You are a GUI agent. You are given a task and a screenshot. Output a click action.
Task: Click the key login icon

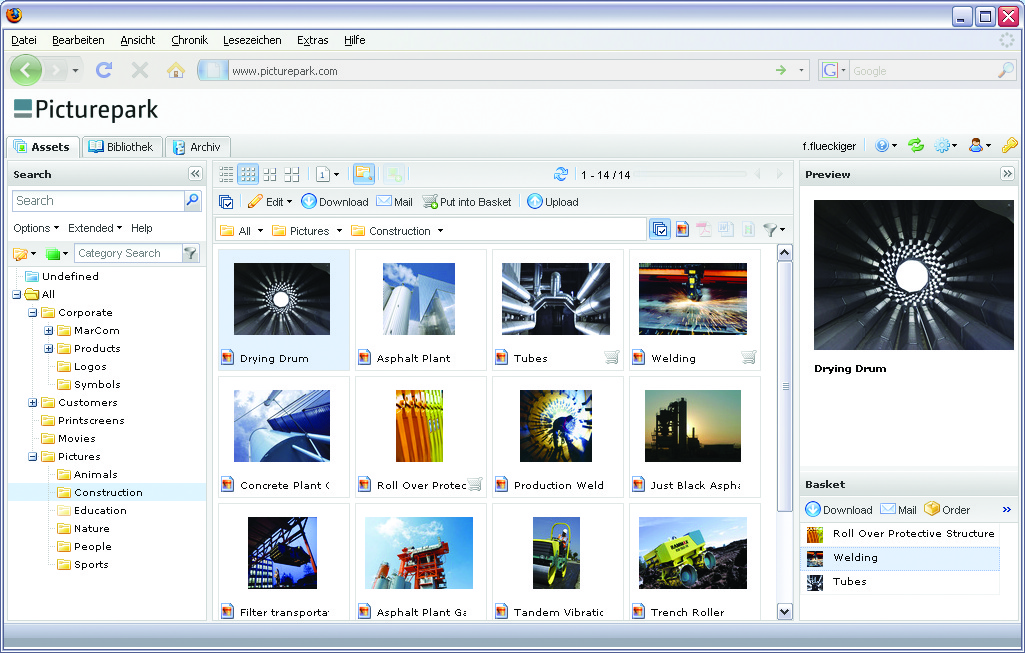coord(1009,145)
